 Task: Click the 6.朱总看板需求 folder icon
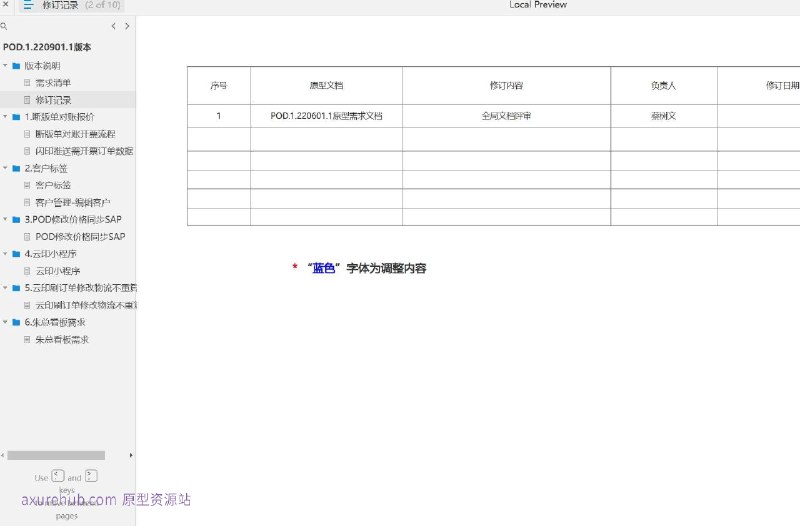(16, 322)
